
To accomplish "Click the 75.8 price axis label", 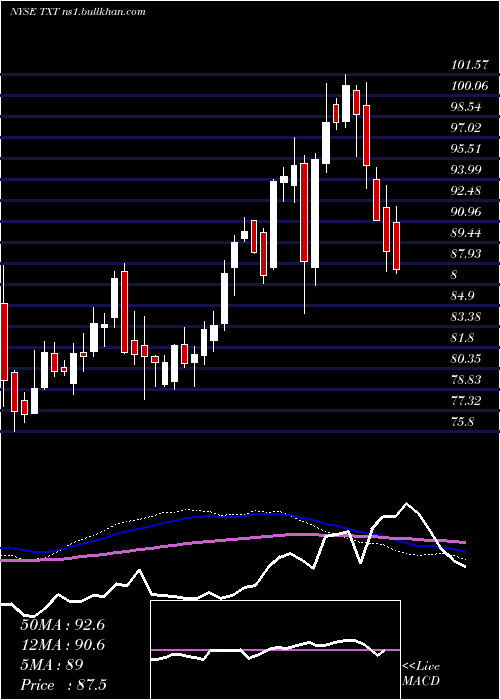I will click(462, 421).
